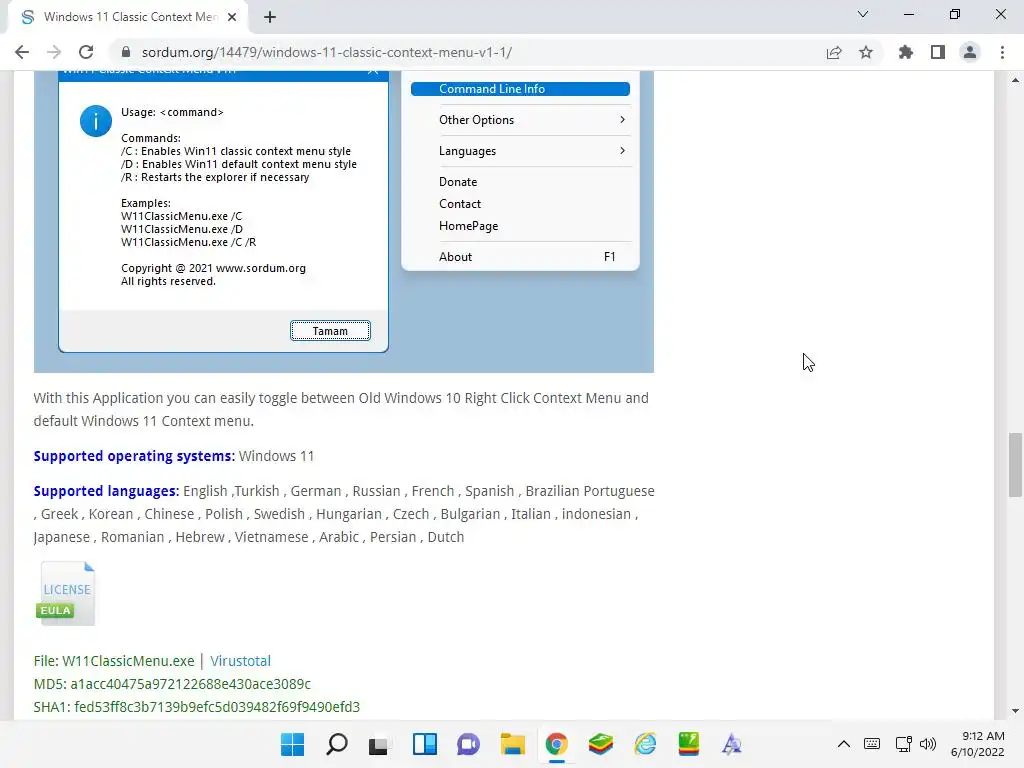This screenshot has height=768, width=1024.
Task: Choose Contact in the menu
Action: (460, 204)
